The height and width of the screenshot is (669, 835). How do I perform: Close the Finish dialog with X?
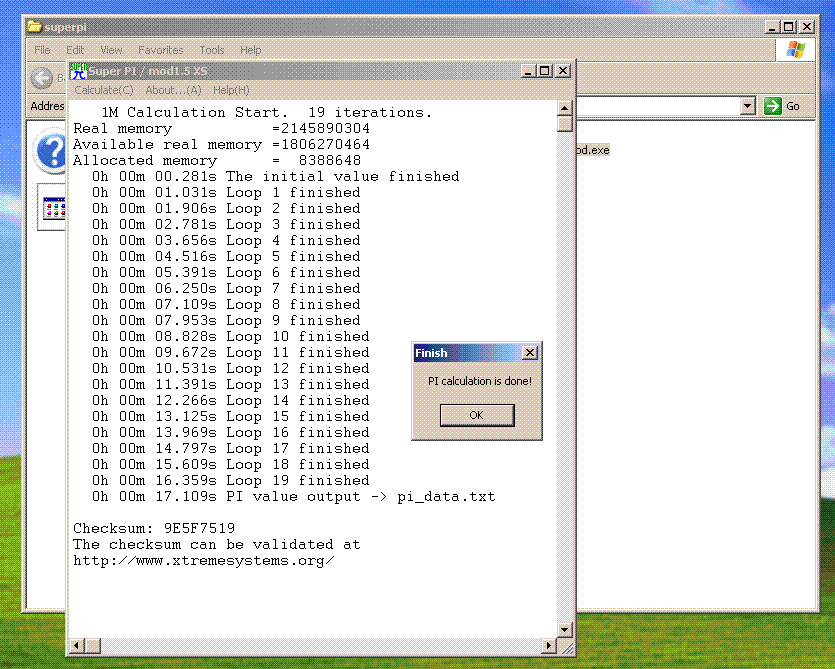(529, 353)
